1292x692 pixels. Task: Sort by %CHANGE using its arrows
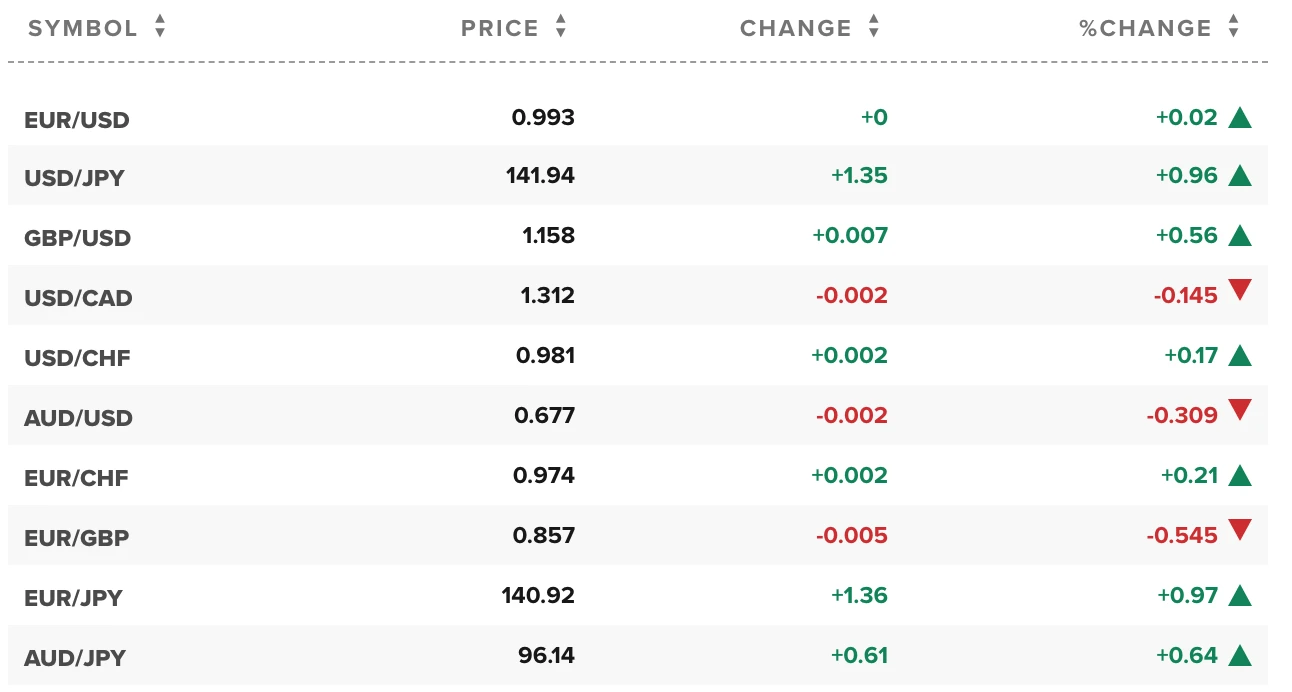1233,28
